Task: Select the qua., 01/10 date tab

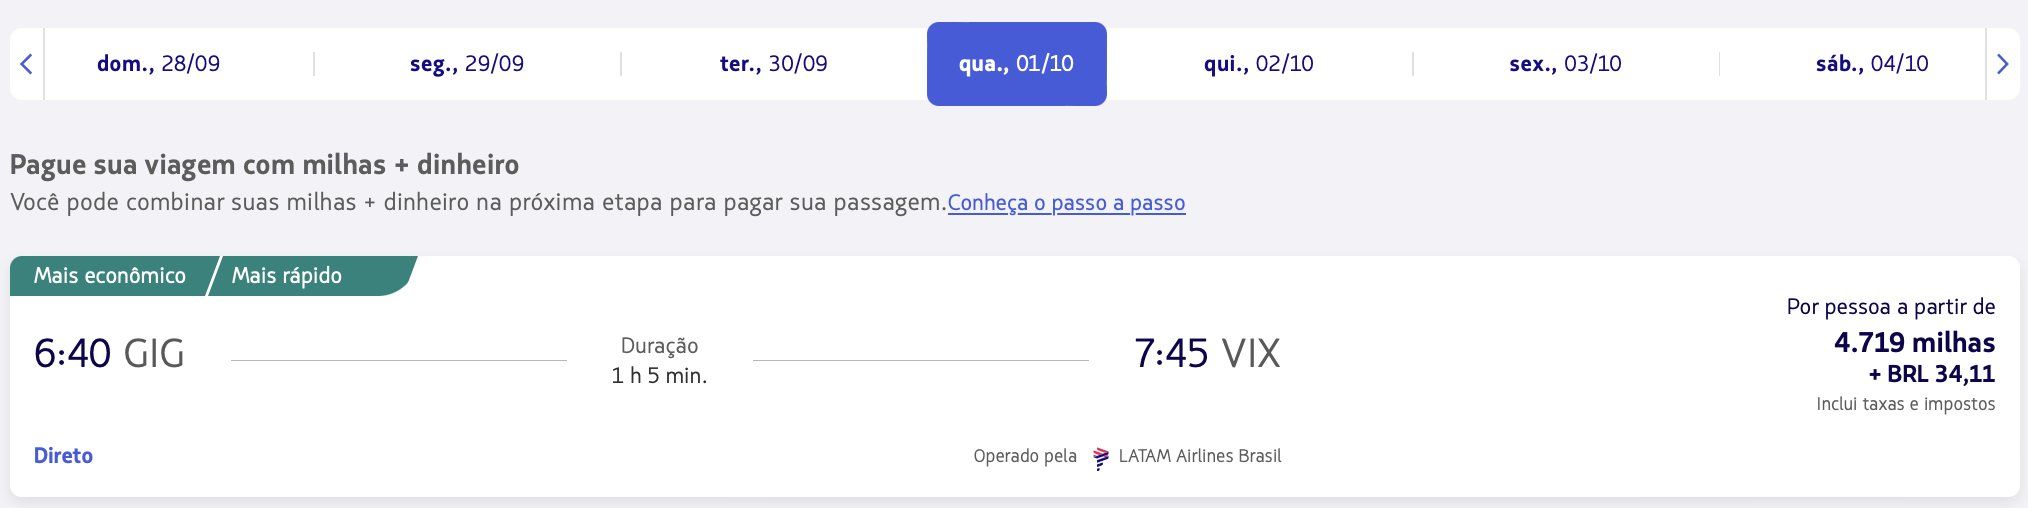Action: click(x=1016, y=64)
